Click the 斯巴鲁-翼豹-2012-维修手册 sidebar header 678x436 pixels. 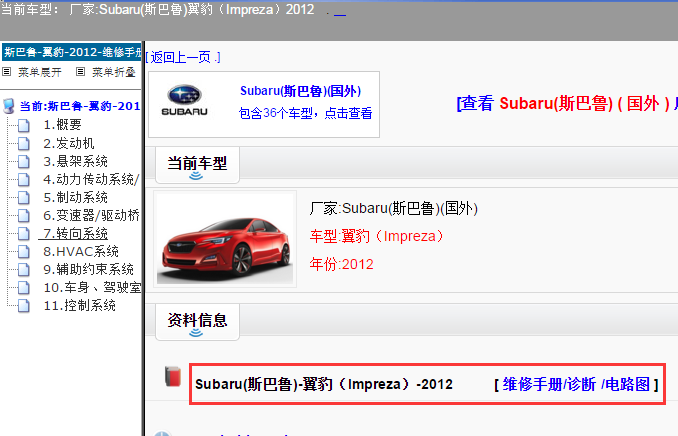tap(72, 52)
